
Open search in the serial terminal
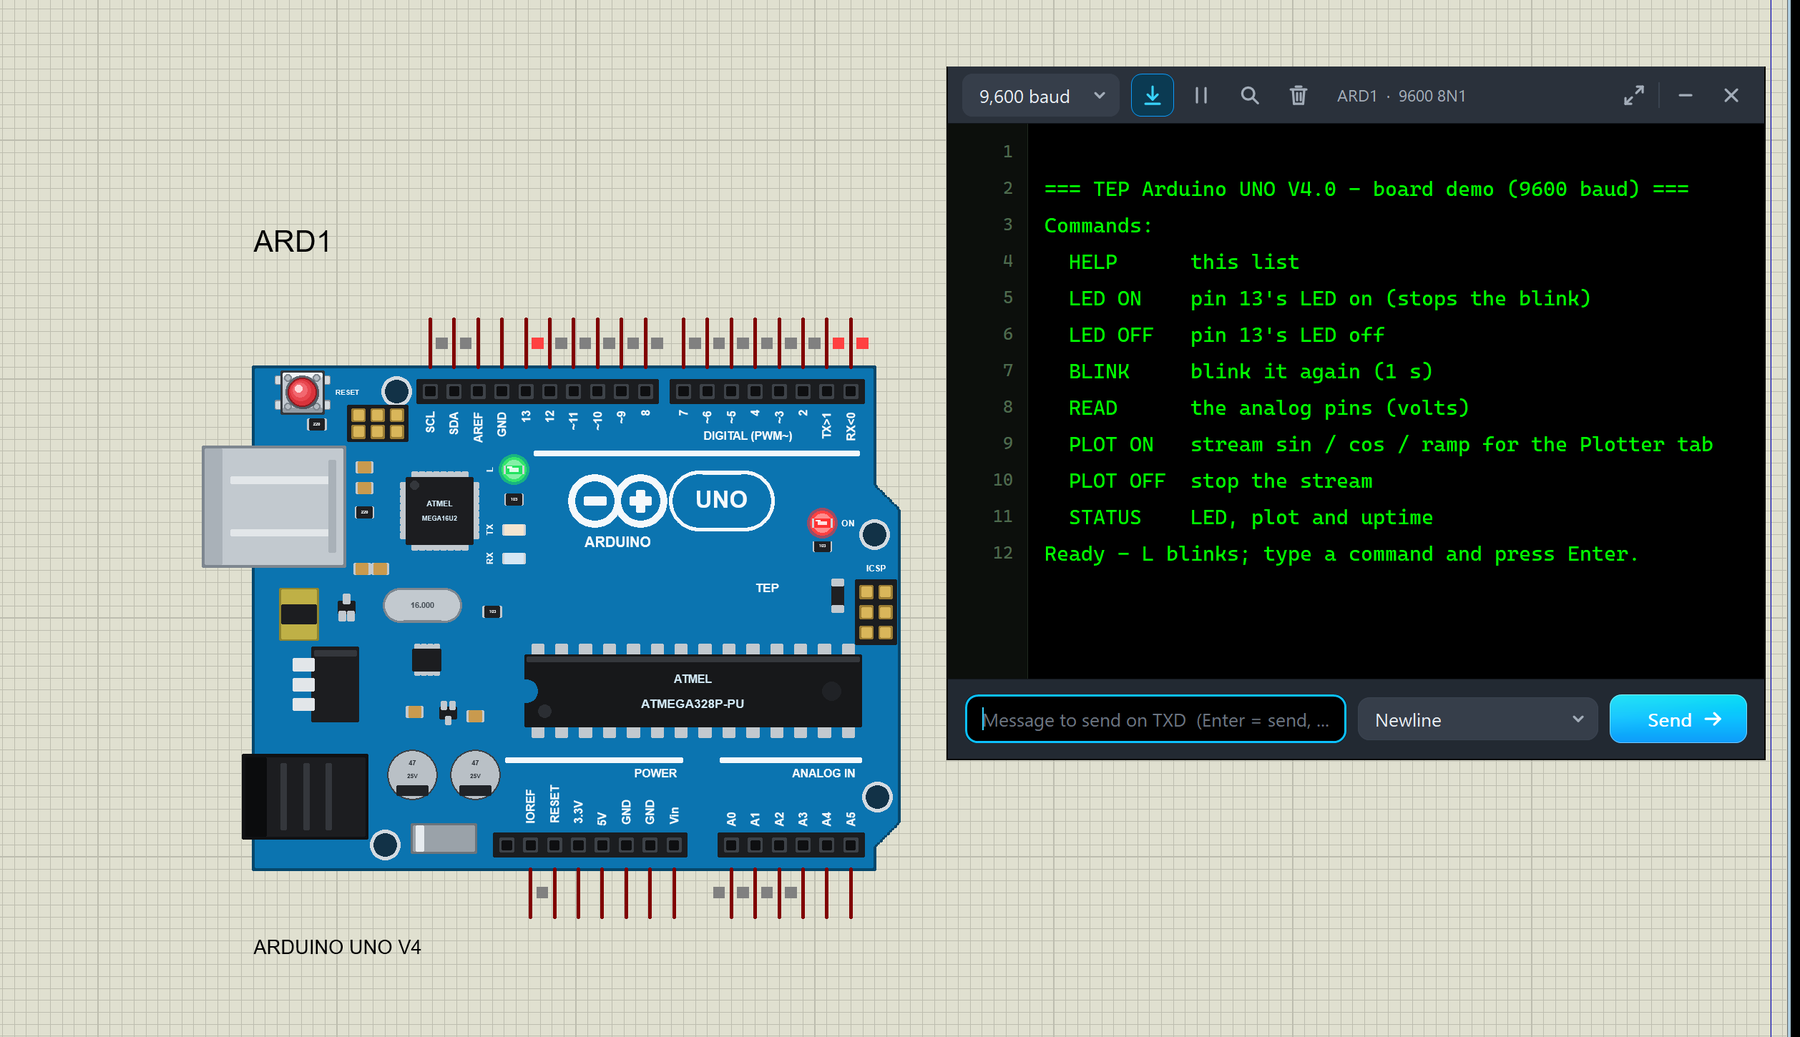point(1250,96)
